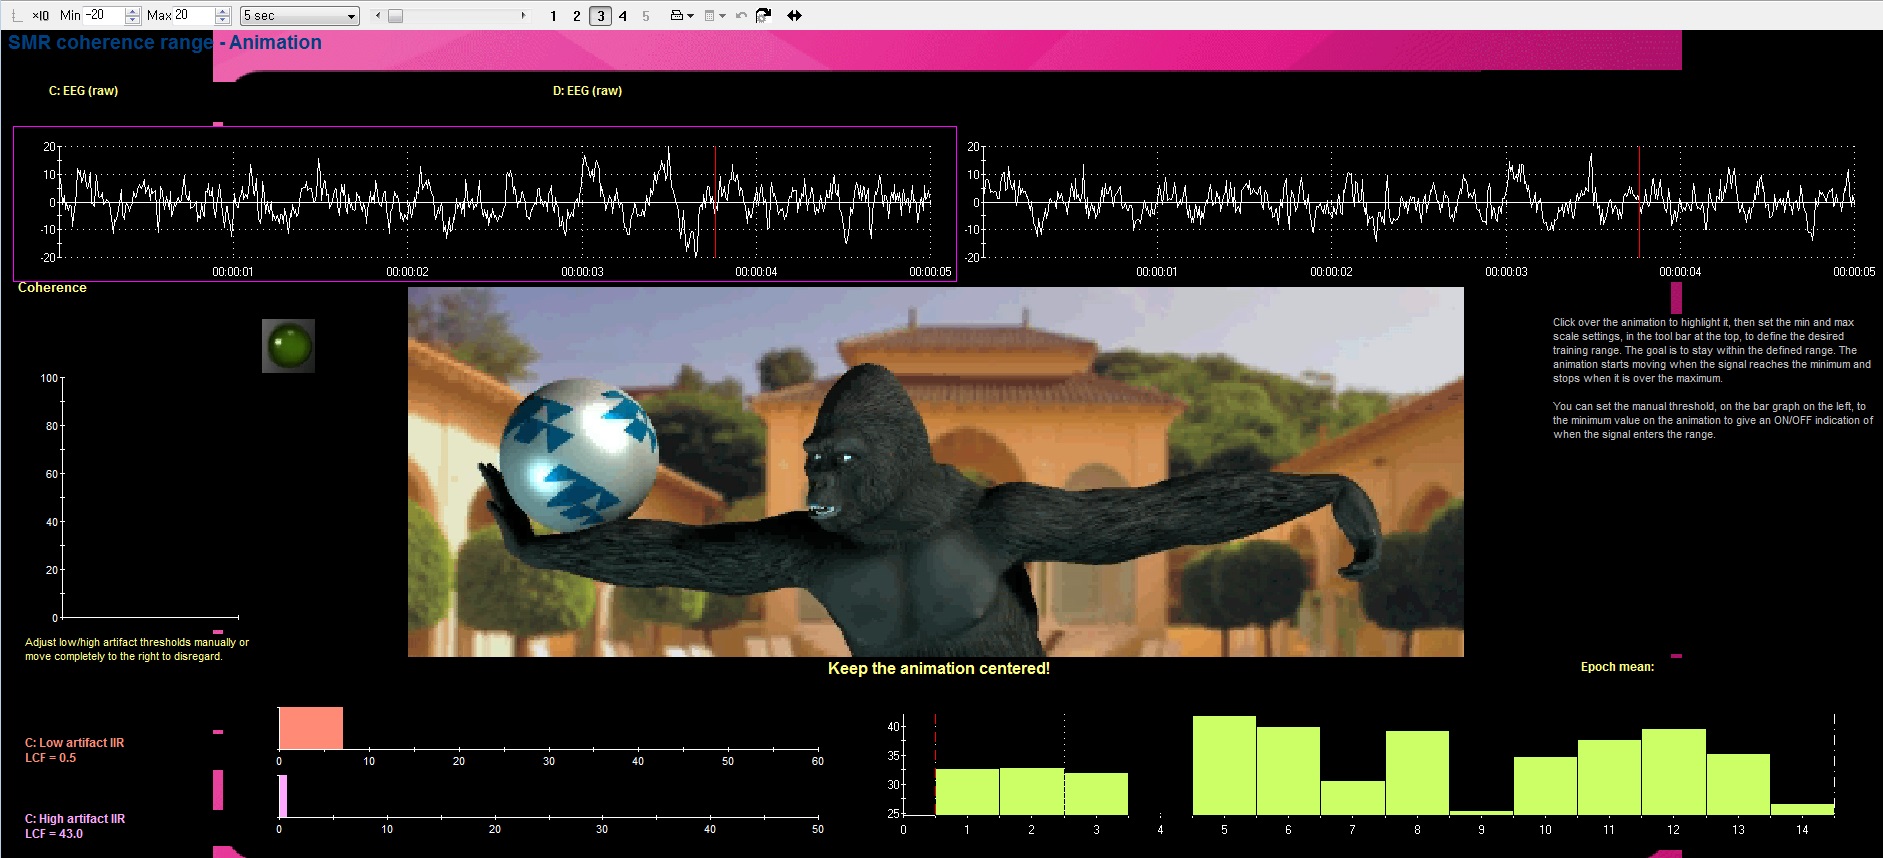Open the print options icon
Screen dimensions: 1883x858
coord(677,16)
